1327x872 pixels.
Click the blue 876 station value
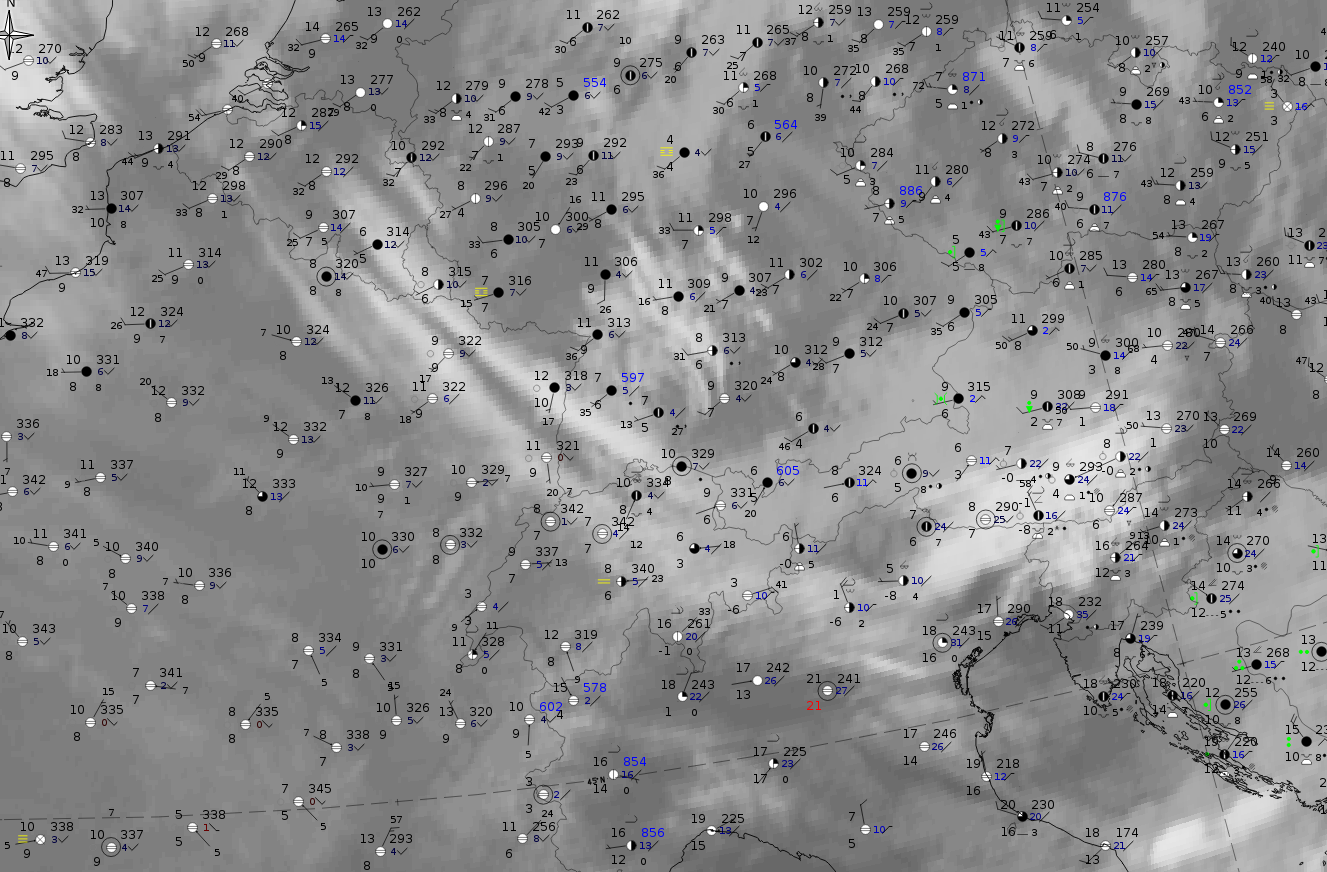coord(1114,198)
